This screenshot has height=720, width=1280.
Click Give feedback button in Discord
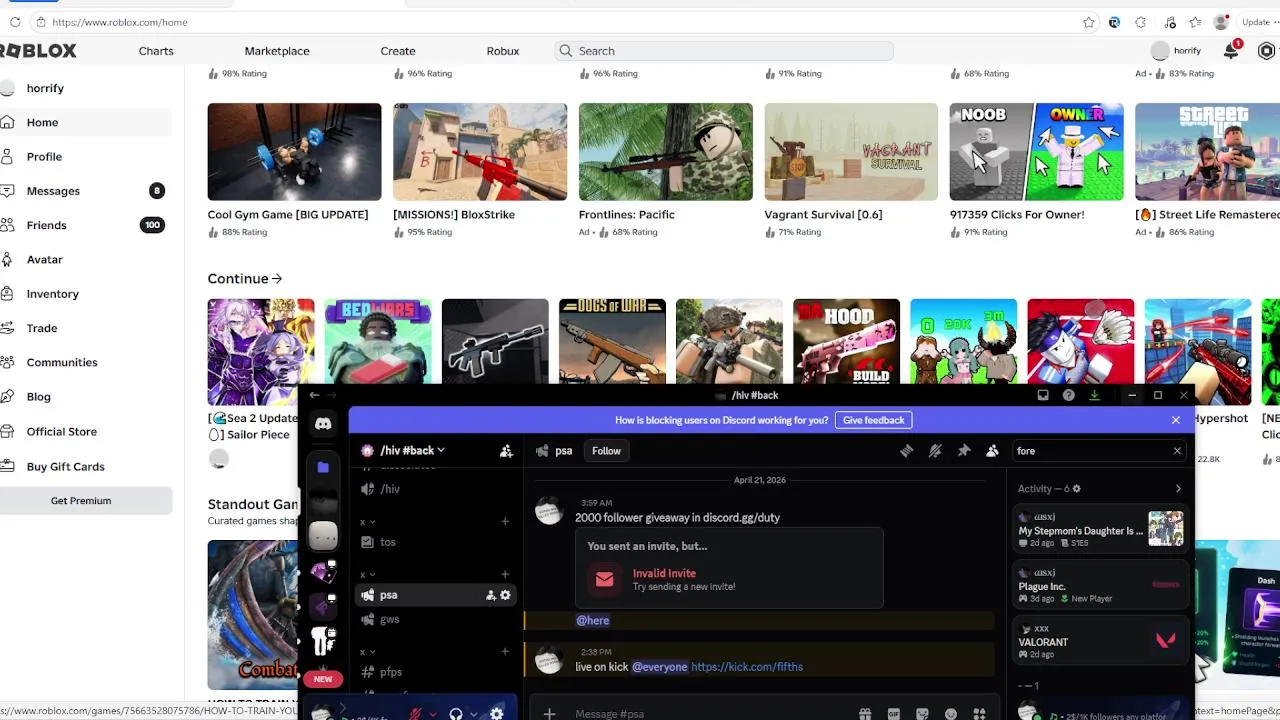873,420
